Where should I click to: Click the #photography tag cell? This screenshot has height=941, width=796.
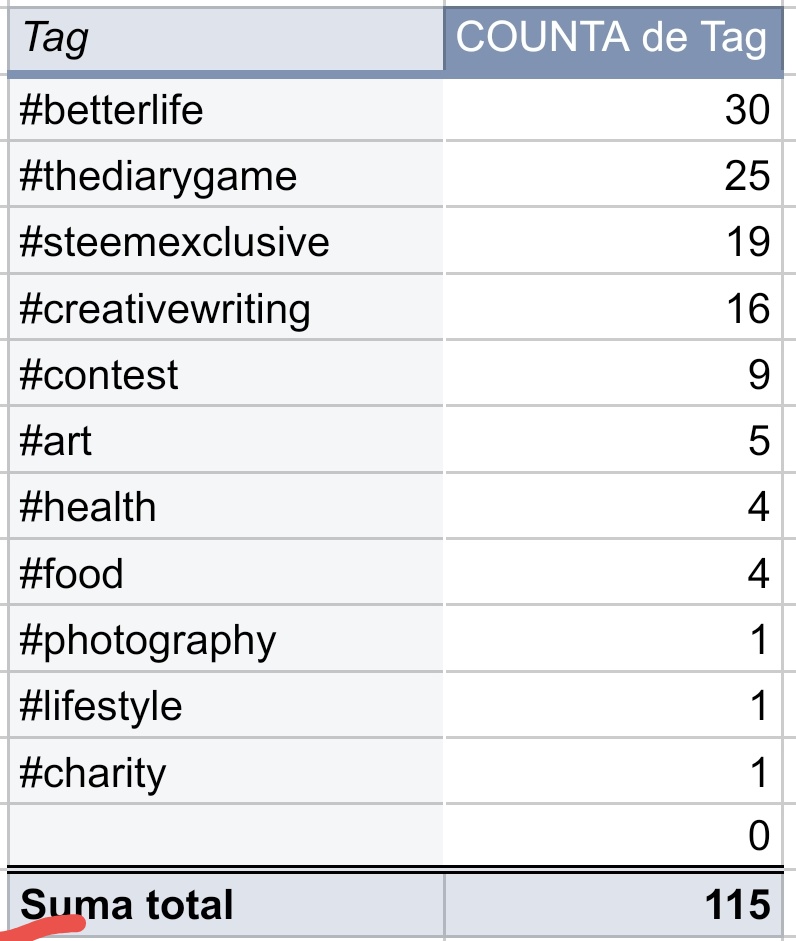[x=225, y=640]
